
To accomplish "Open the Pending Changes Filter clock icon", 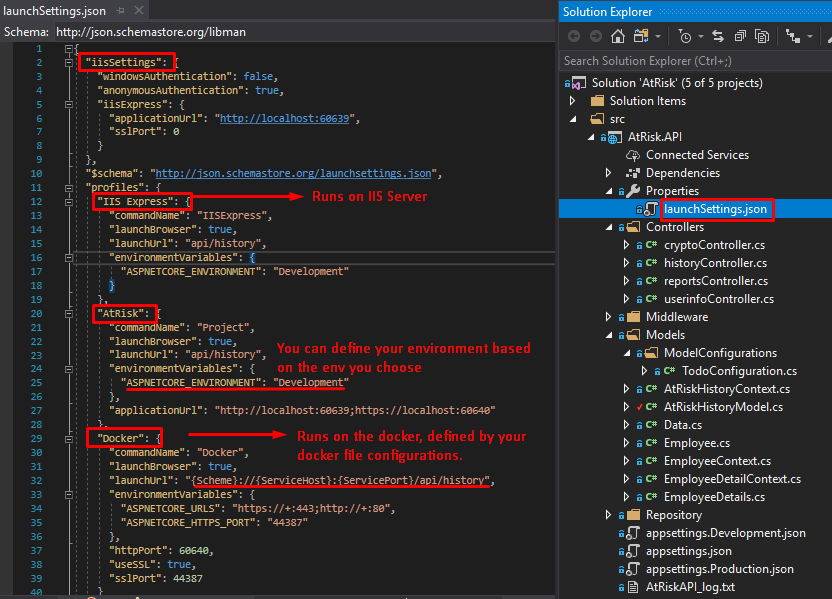I will [x=685, y=36].
